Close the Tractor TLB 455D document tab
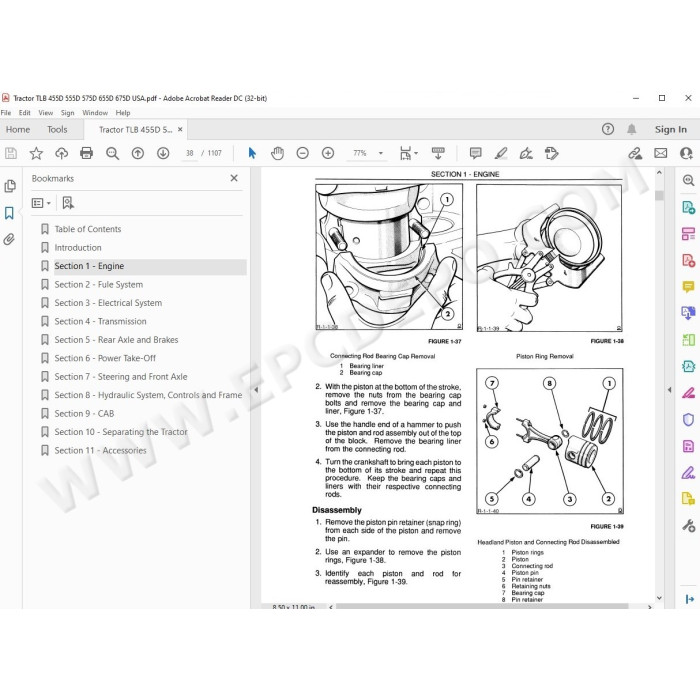The height and width of the screenshot is (700, 700). click(x=180, y=129)
